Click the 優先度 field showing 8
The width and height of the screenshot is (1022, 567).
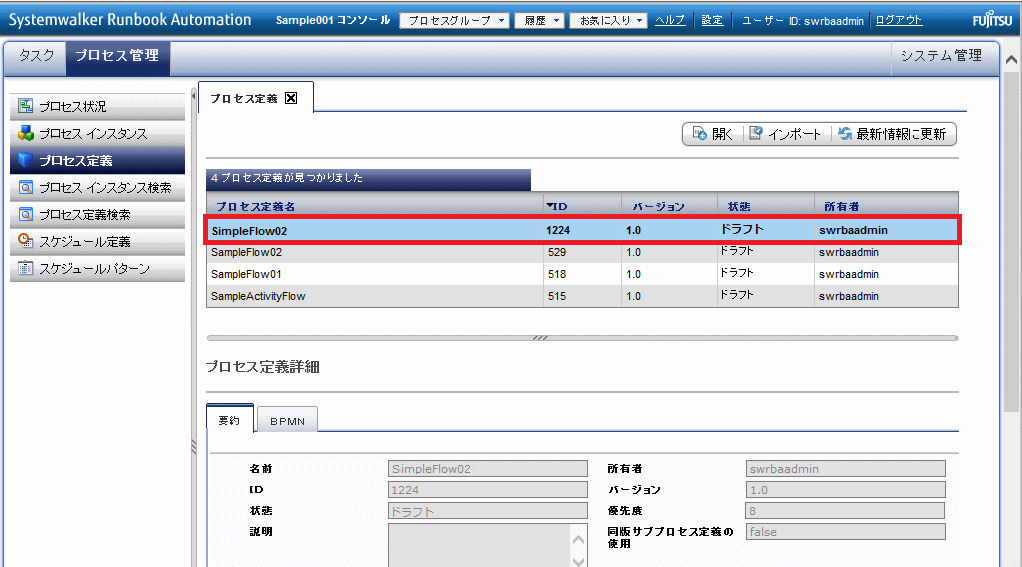coord(845,510)
